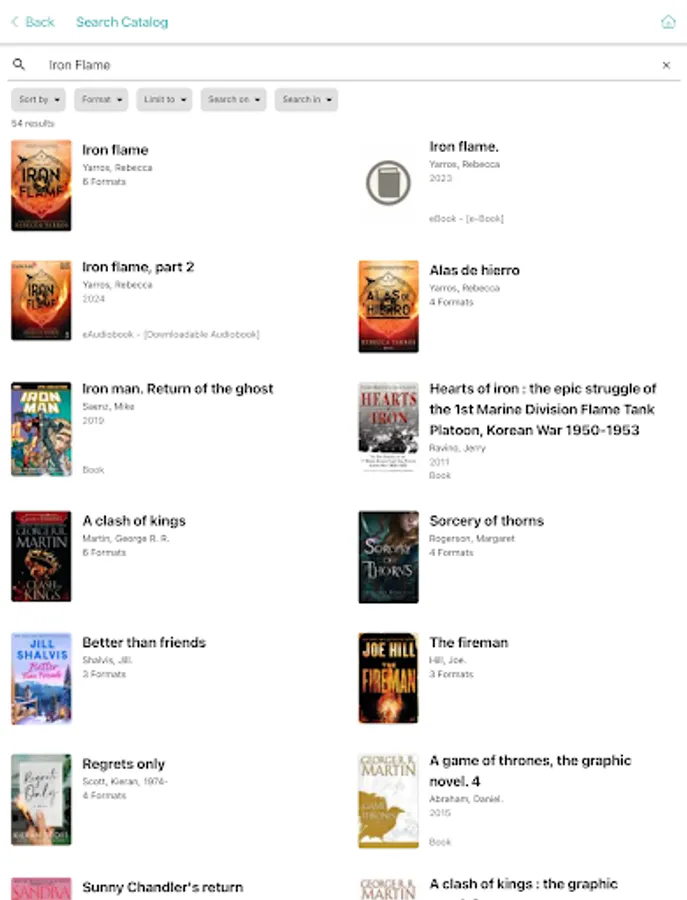
Task: Select the Search Catalog header link
Action: click(x=122, y=22)
